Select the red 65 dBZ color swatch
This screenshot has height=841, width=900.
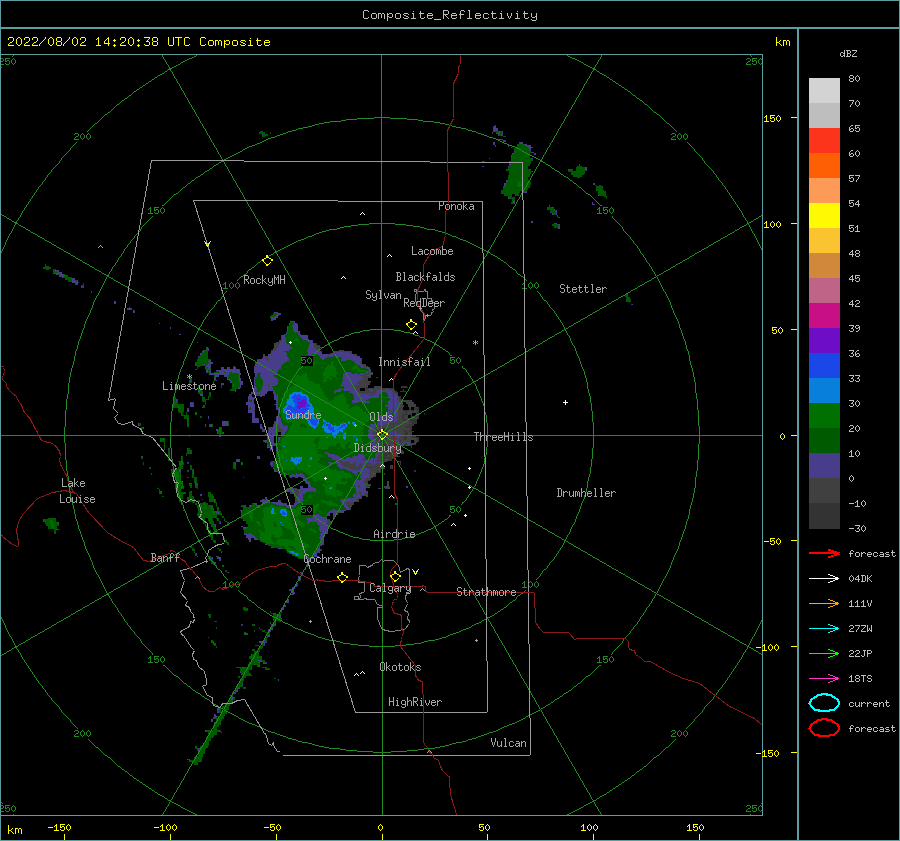point(824,141)
